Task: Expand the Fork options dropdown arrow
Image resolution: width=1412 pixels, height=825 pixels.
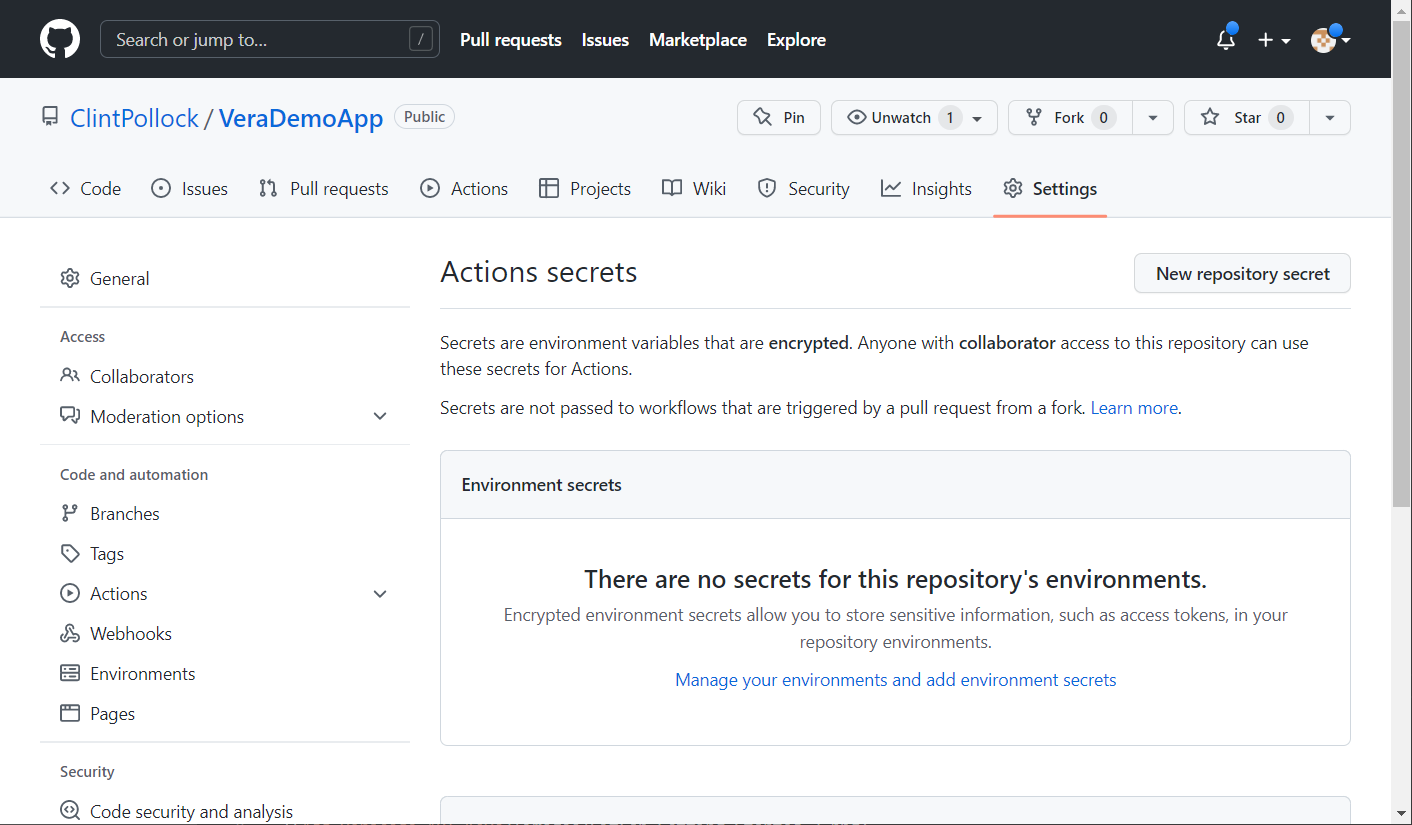Action: click(x=1153, y=117)
